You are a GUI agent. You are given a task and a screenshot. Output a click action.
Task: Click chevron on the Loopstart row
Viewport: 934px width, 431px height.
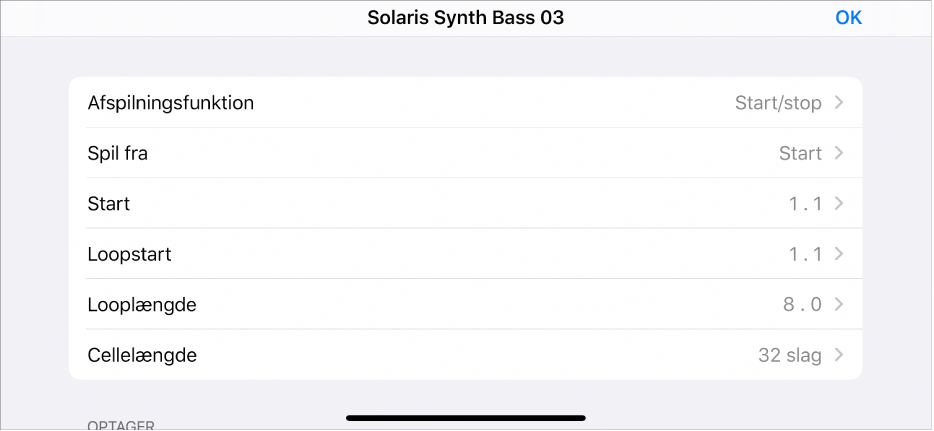coord(839,254)
